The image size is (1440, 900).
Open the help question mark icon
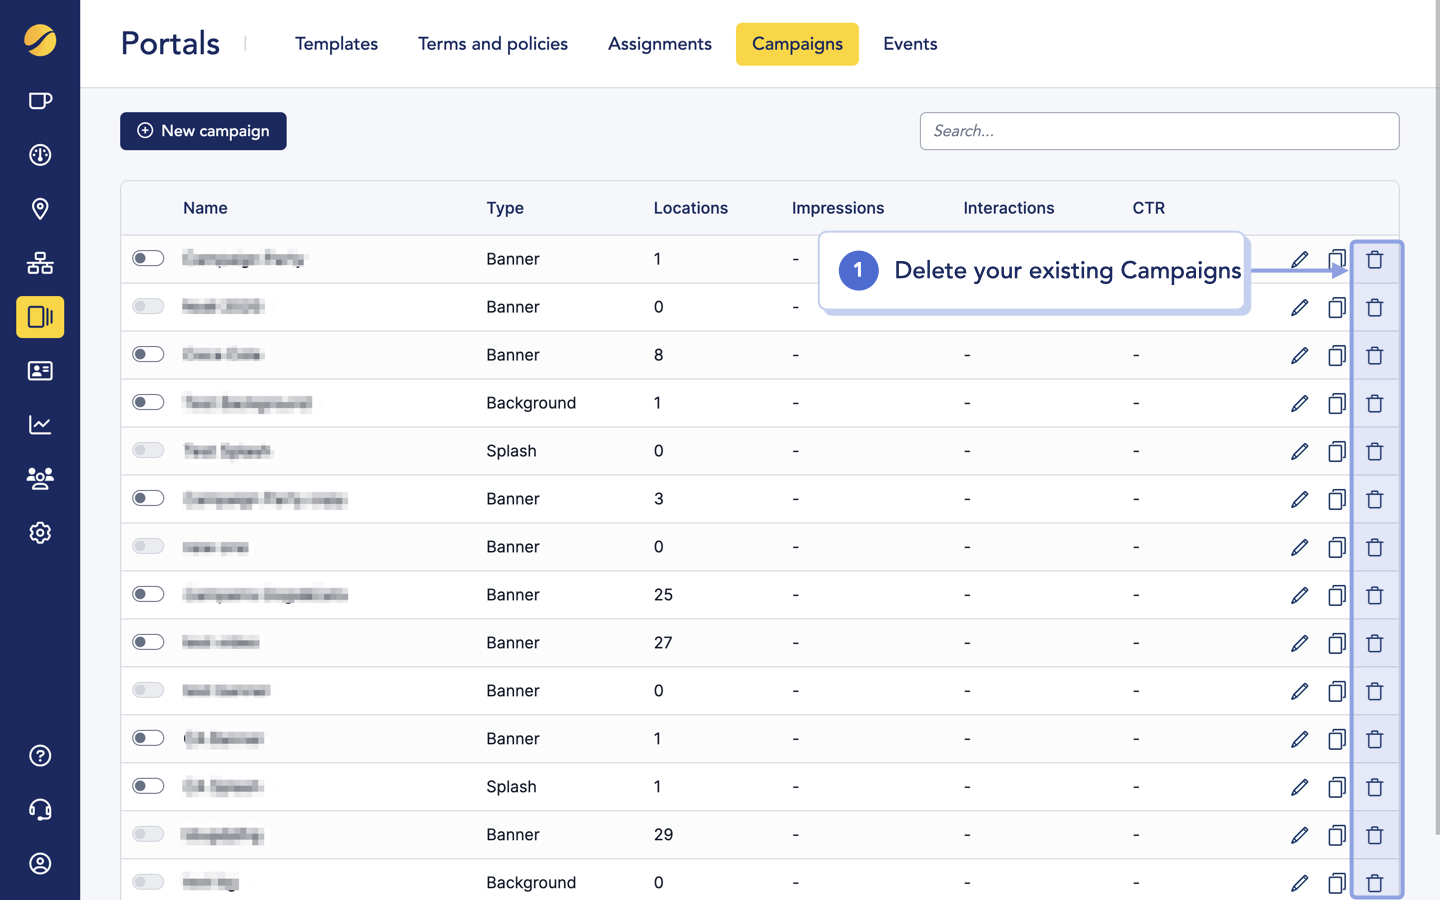(40, 756)
